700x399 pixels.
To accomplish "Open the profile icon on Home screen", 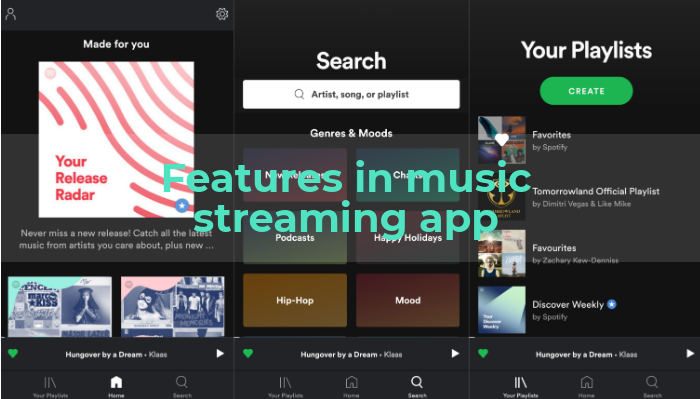I will [11, 14].
